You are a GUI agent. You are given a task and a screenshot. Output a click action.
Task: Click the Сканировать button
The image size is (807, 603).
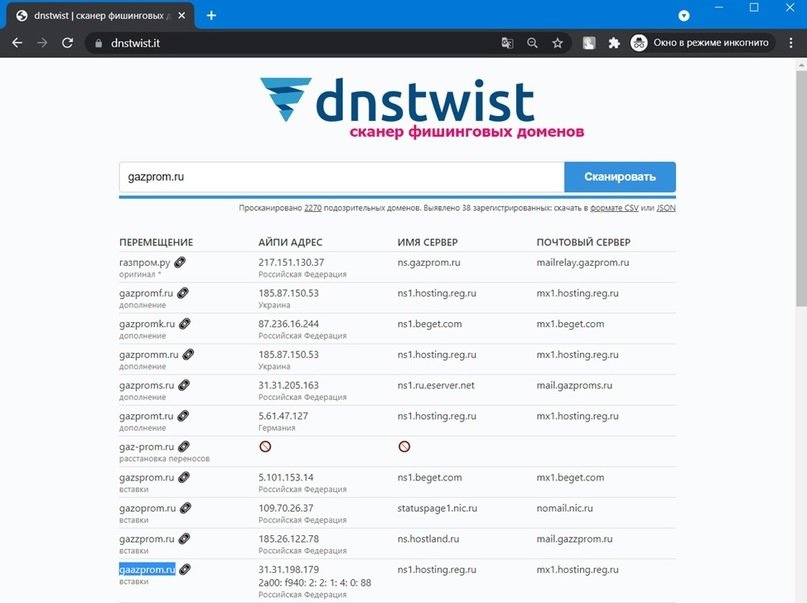pos(620,177)
